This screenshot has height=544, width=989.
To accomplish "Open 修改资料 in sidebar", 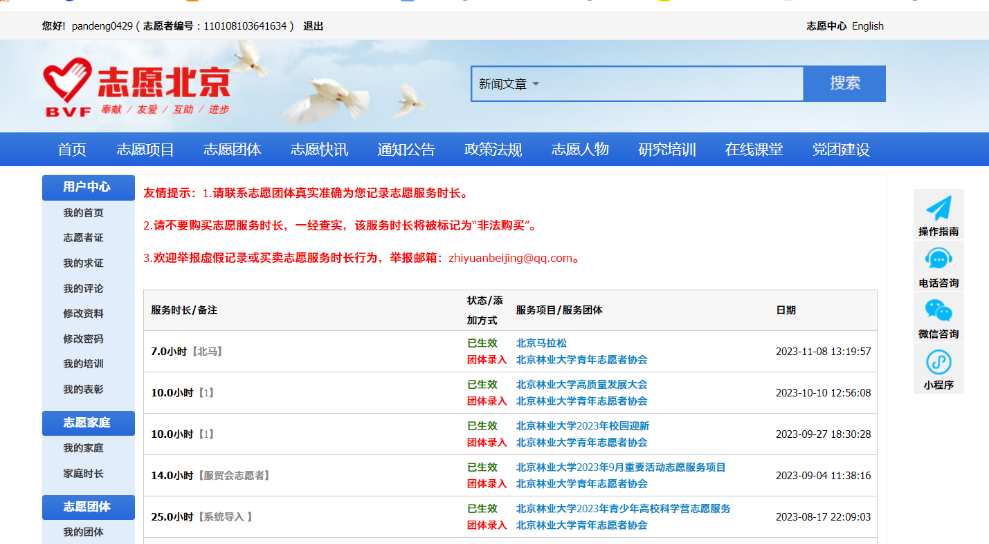I will click(83, 314).
